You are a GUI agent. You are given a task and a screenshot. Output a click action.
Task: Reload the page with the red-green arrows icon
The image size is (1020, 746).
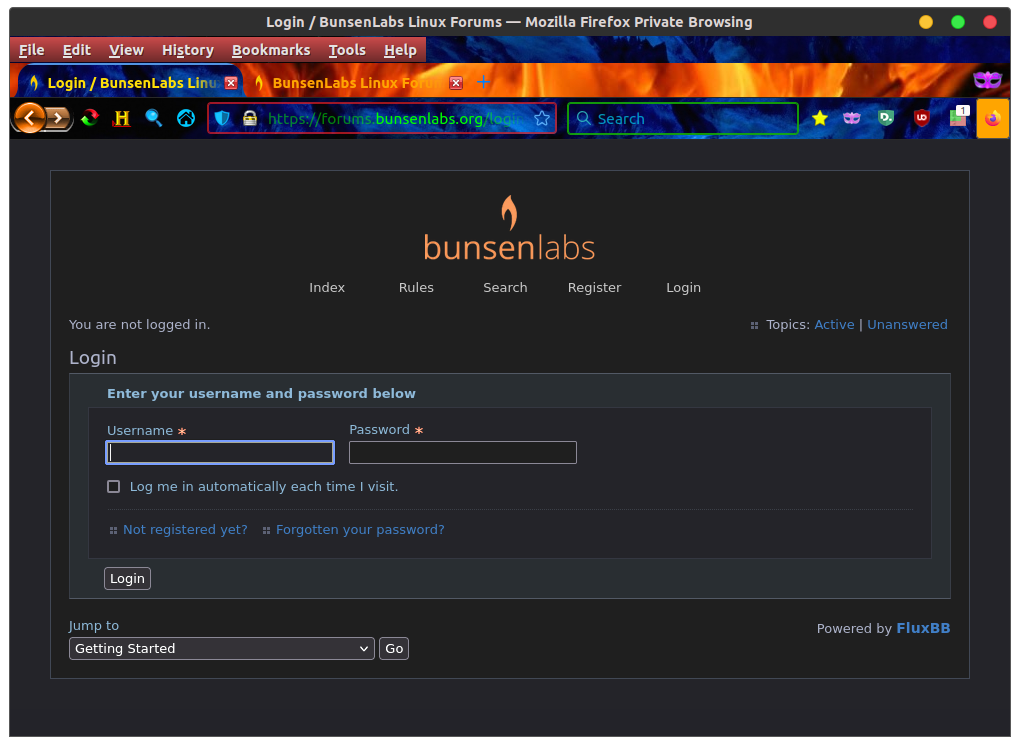(x=90, y=118)
